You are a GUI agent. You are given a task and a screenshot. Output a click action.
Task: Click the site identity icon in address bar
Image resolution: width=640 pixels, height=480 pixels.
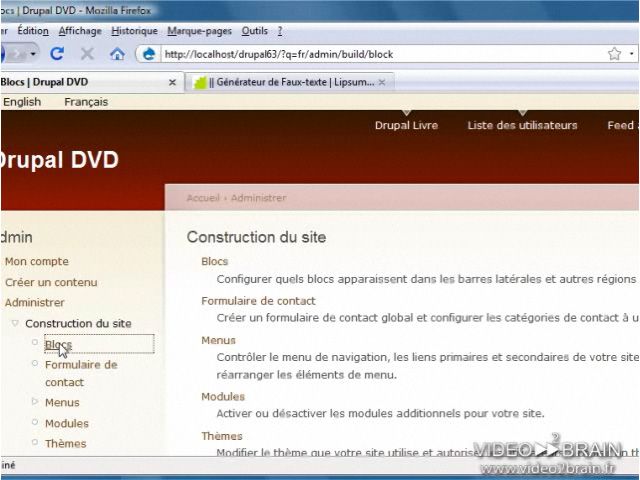(x=149, y=54)
